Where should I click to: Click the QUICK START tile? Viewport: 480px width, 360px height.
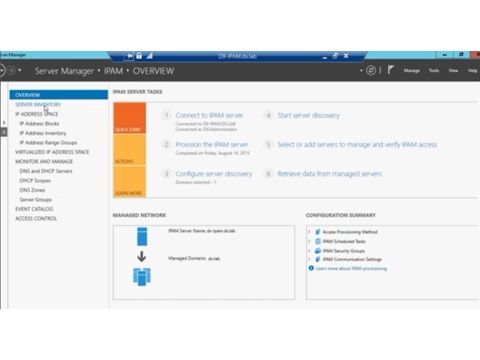point(130,118)
